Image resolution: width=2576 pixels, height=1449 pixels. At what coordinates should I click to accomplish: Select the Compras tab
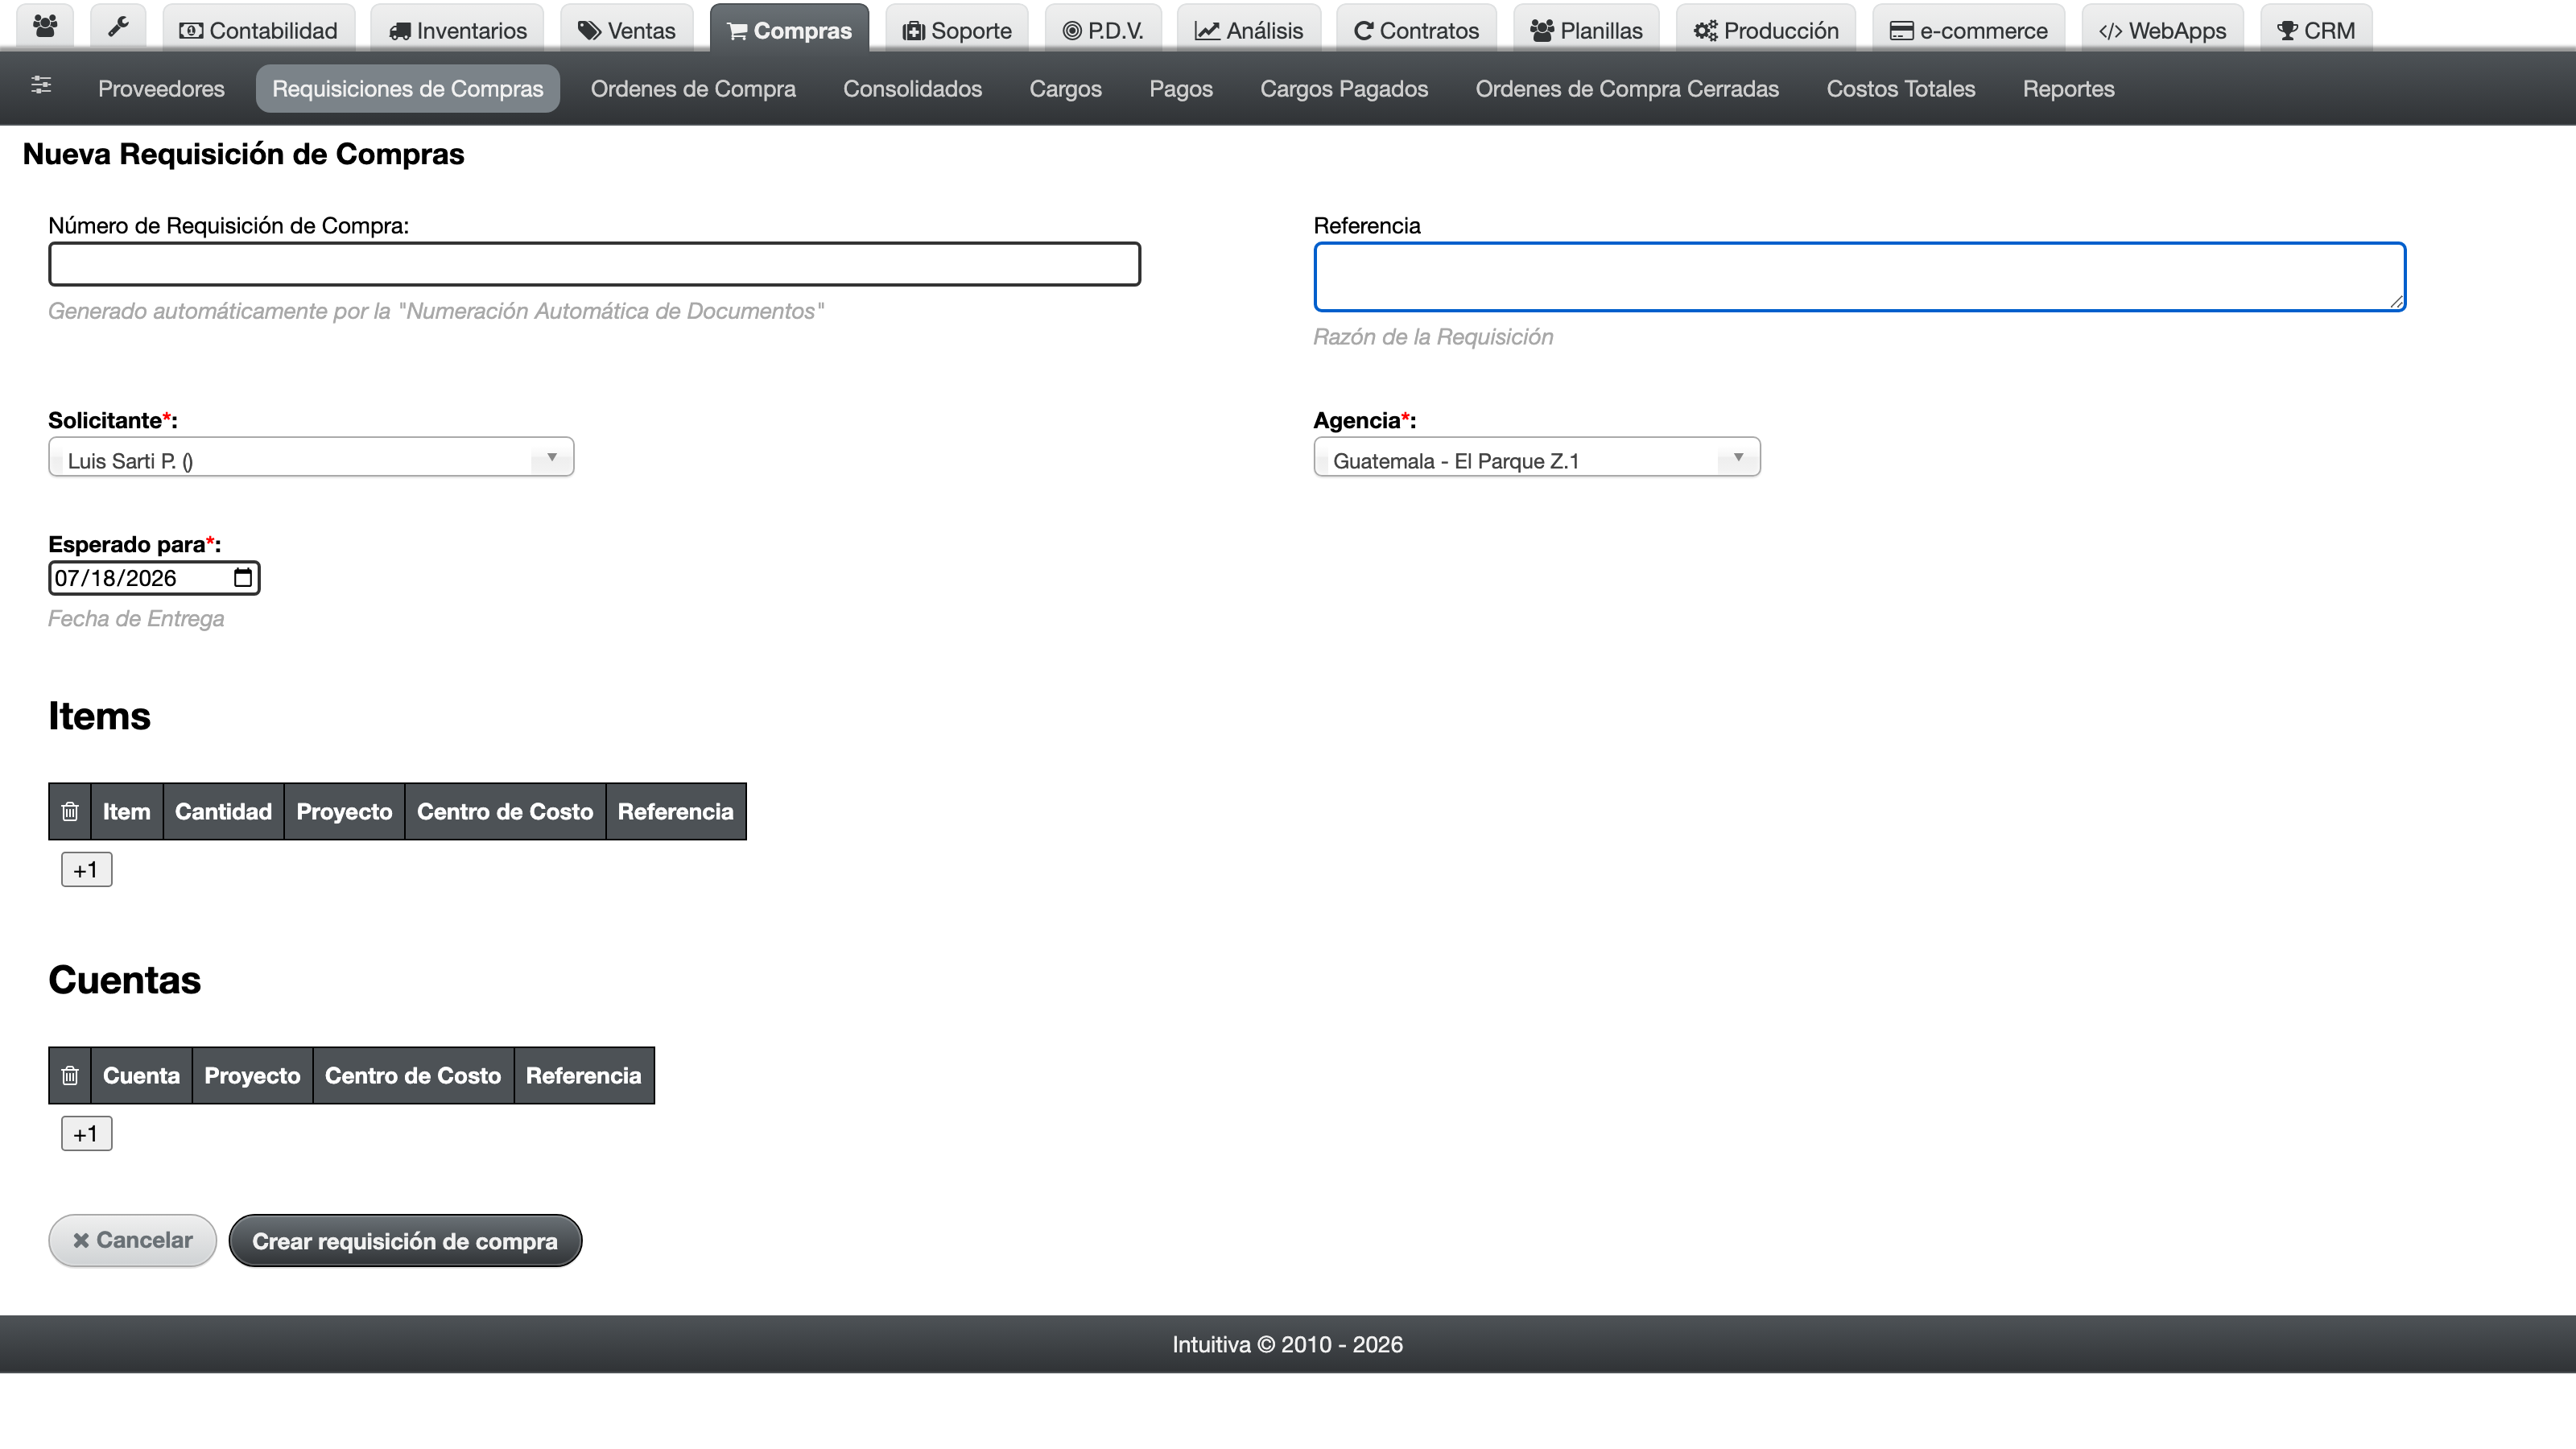[x=789, y=30]
